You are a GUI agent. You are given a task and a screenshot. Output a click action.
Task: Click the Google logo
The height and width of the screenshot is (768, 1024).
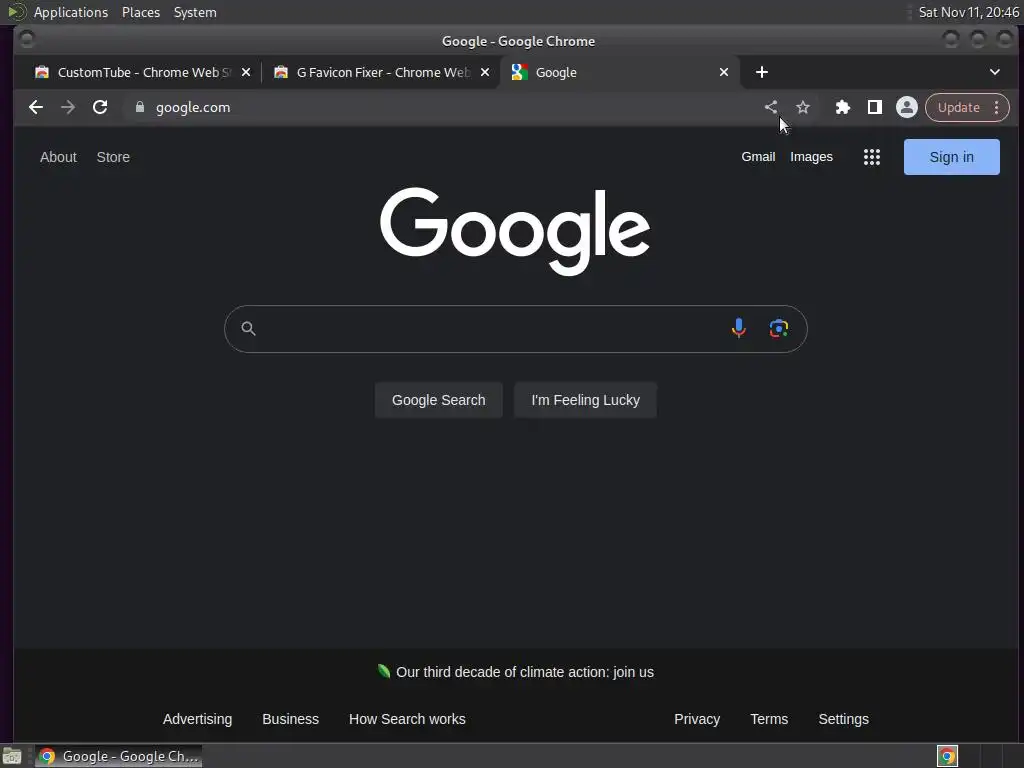515,231
